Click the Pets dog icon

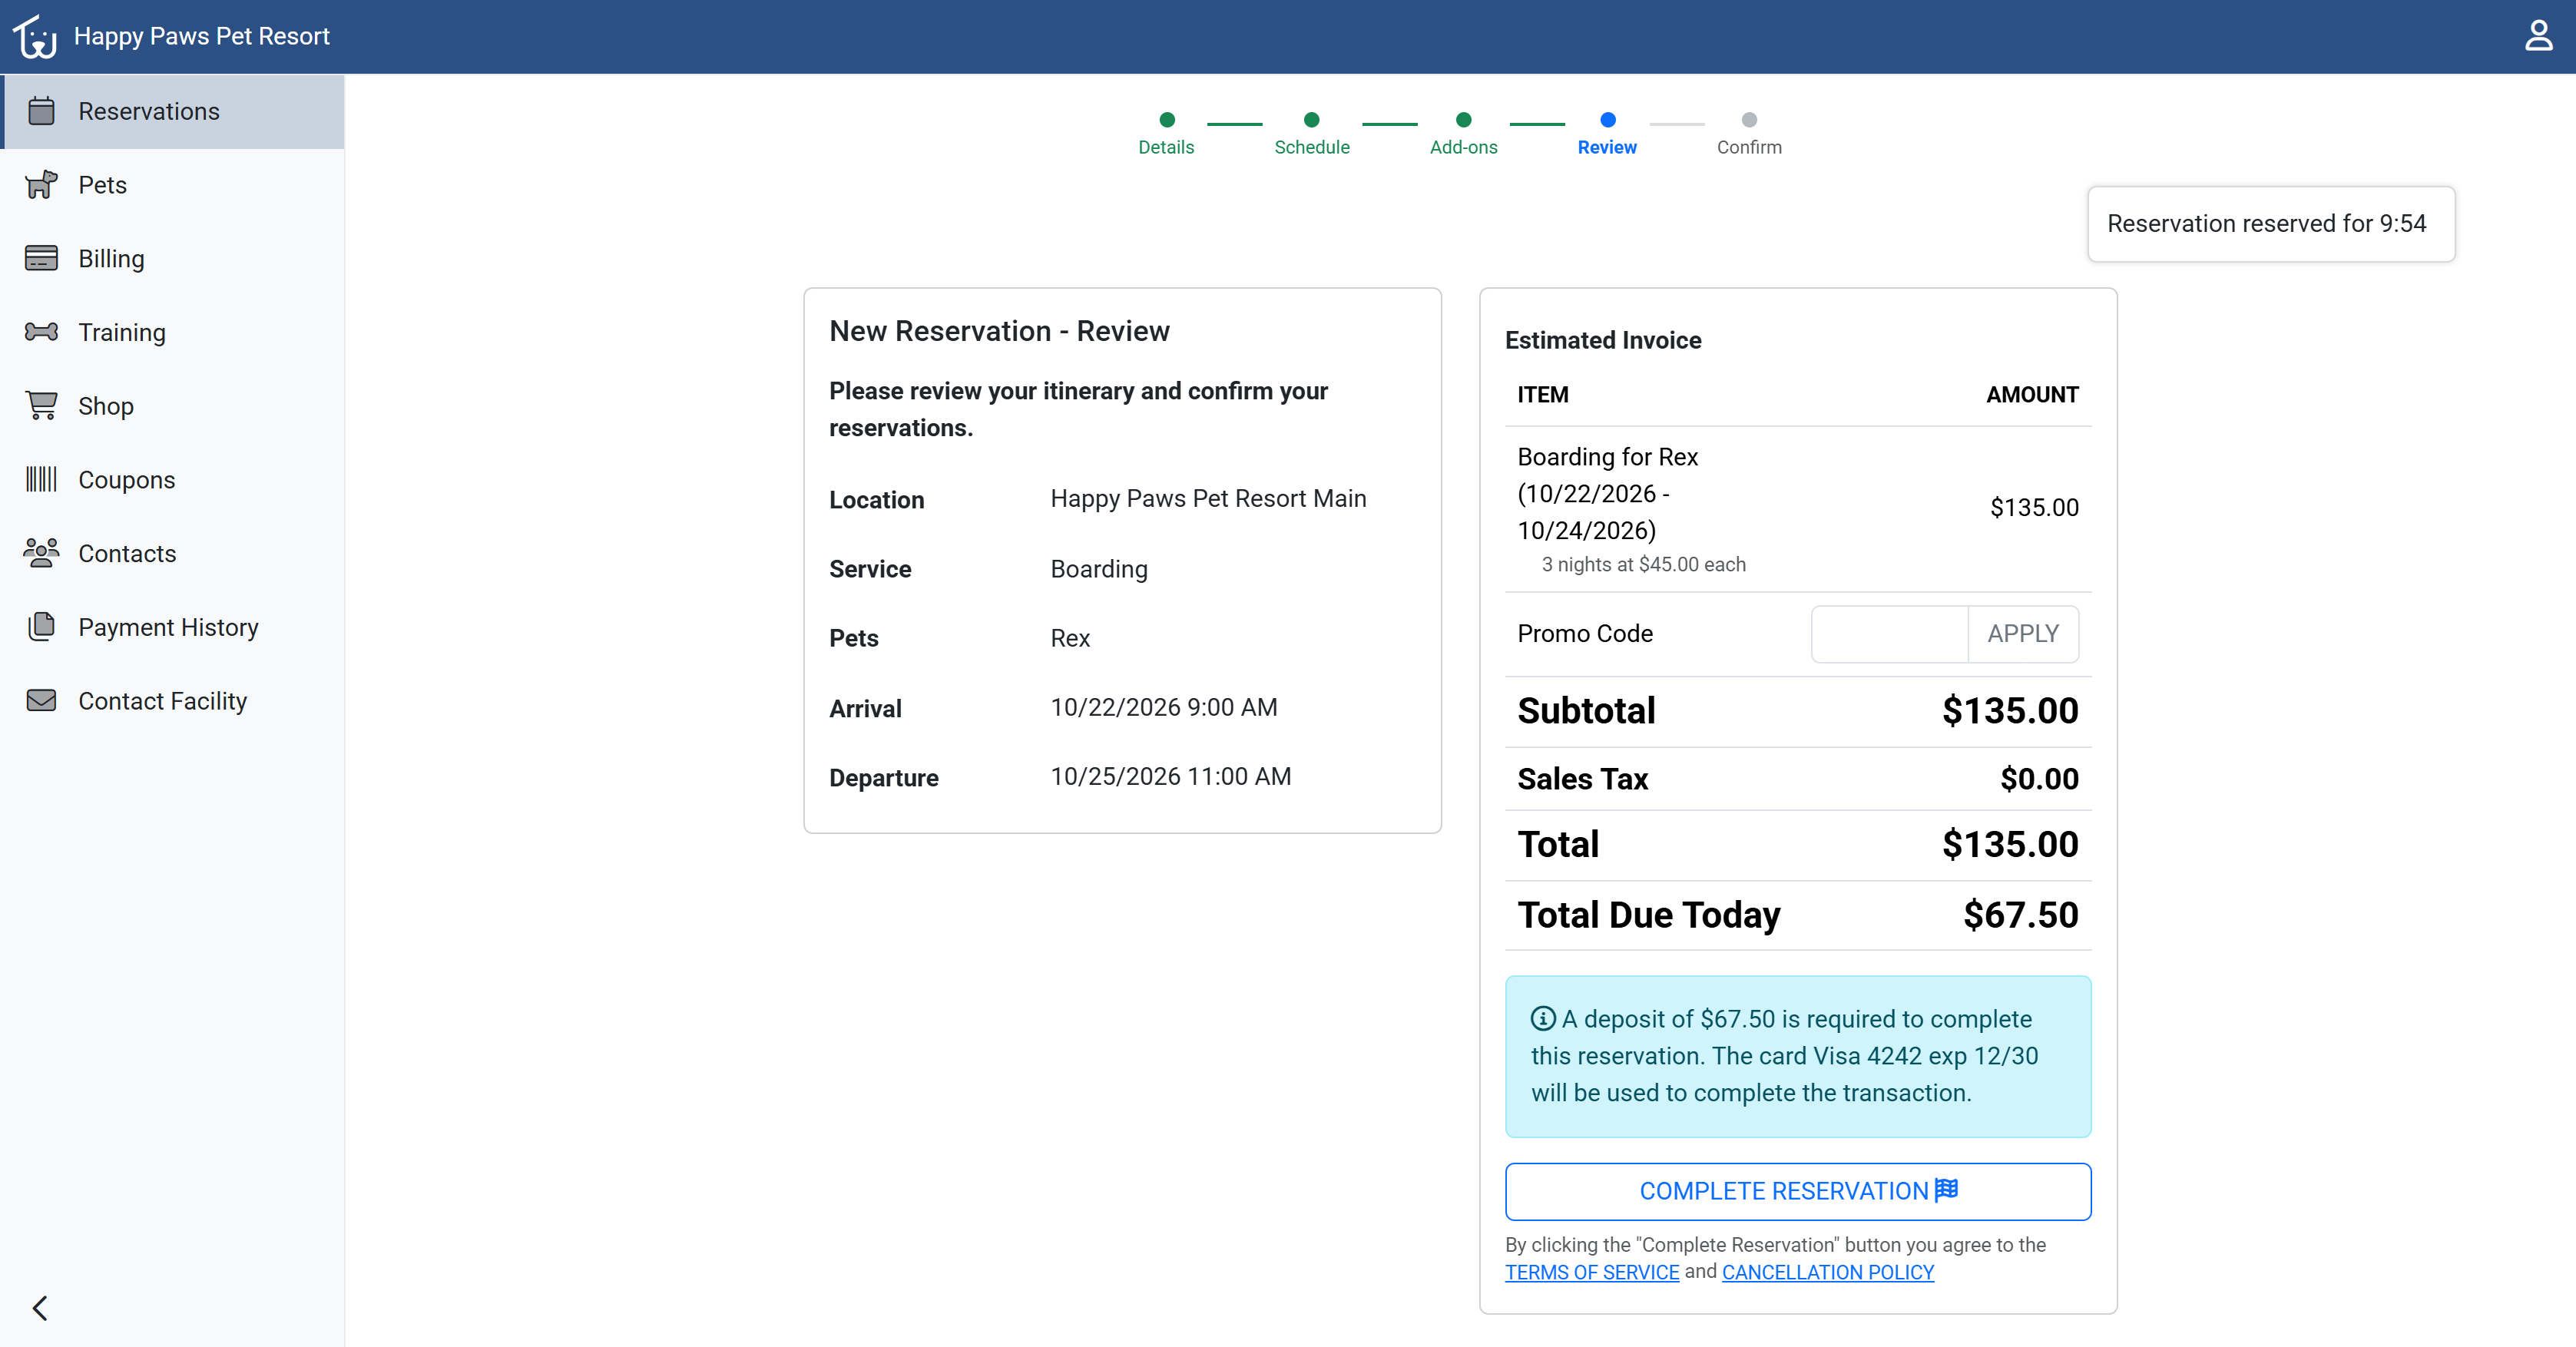pos(41,185)
